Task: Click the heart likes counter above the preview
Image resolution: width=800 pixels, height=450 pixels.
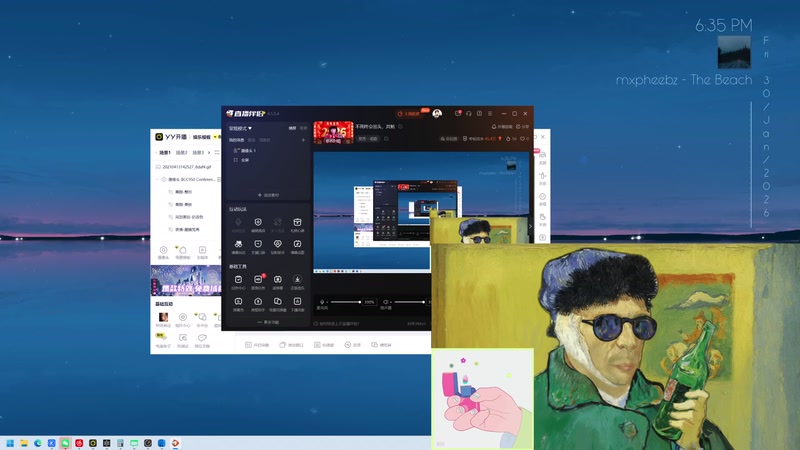Action: click(x=525, y=139)
